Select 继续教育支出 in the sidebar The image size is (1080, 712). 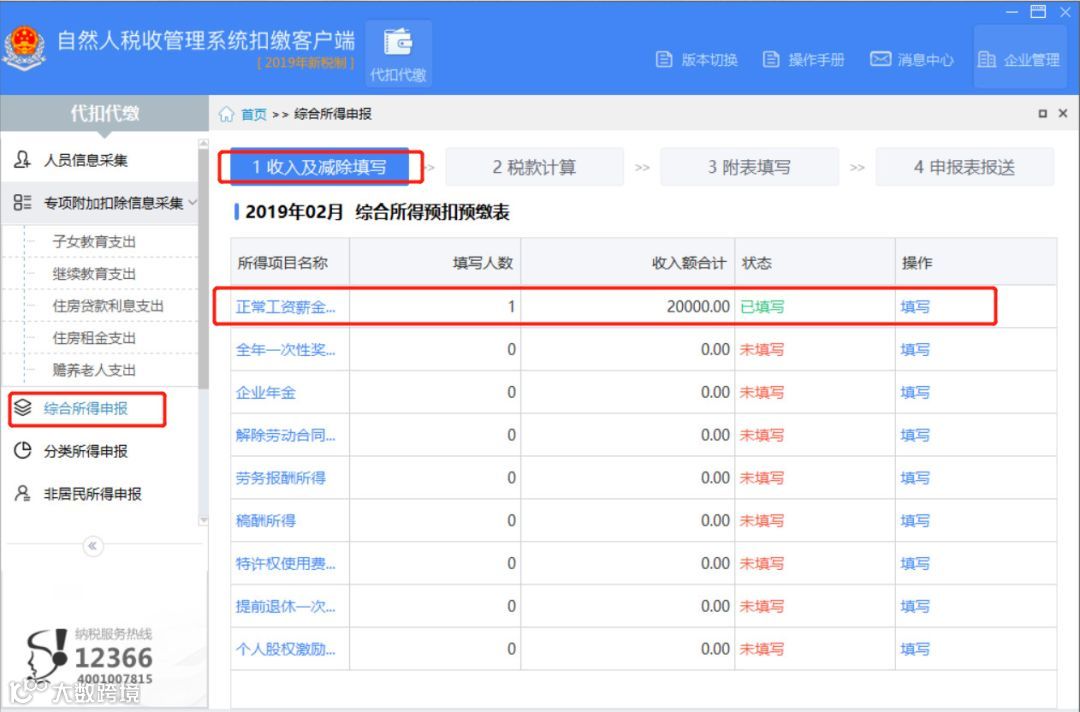pos(94,273)
